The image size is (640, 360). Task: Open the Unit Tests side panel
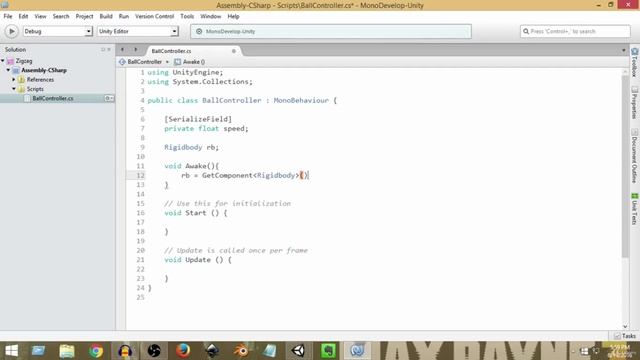[x=635, y=209]
